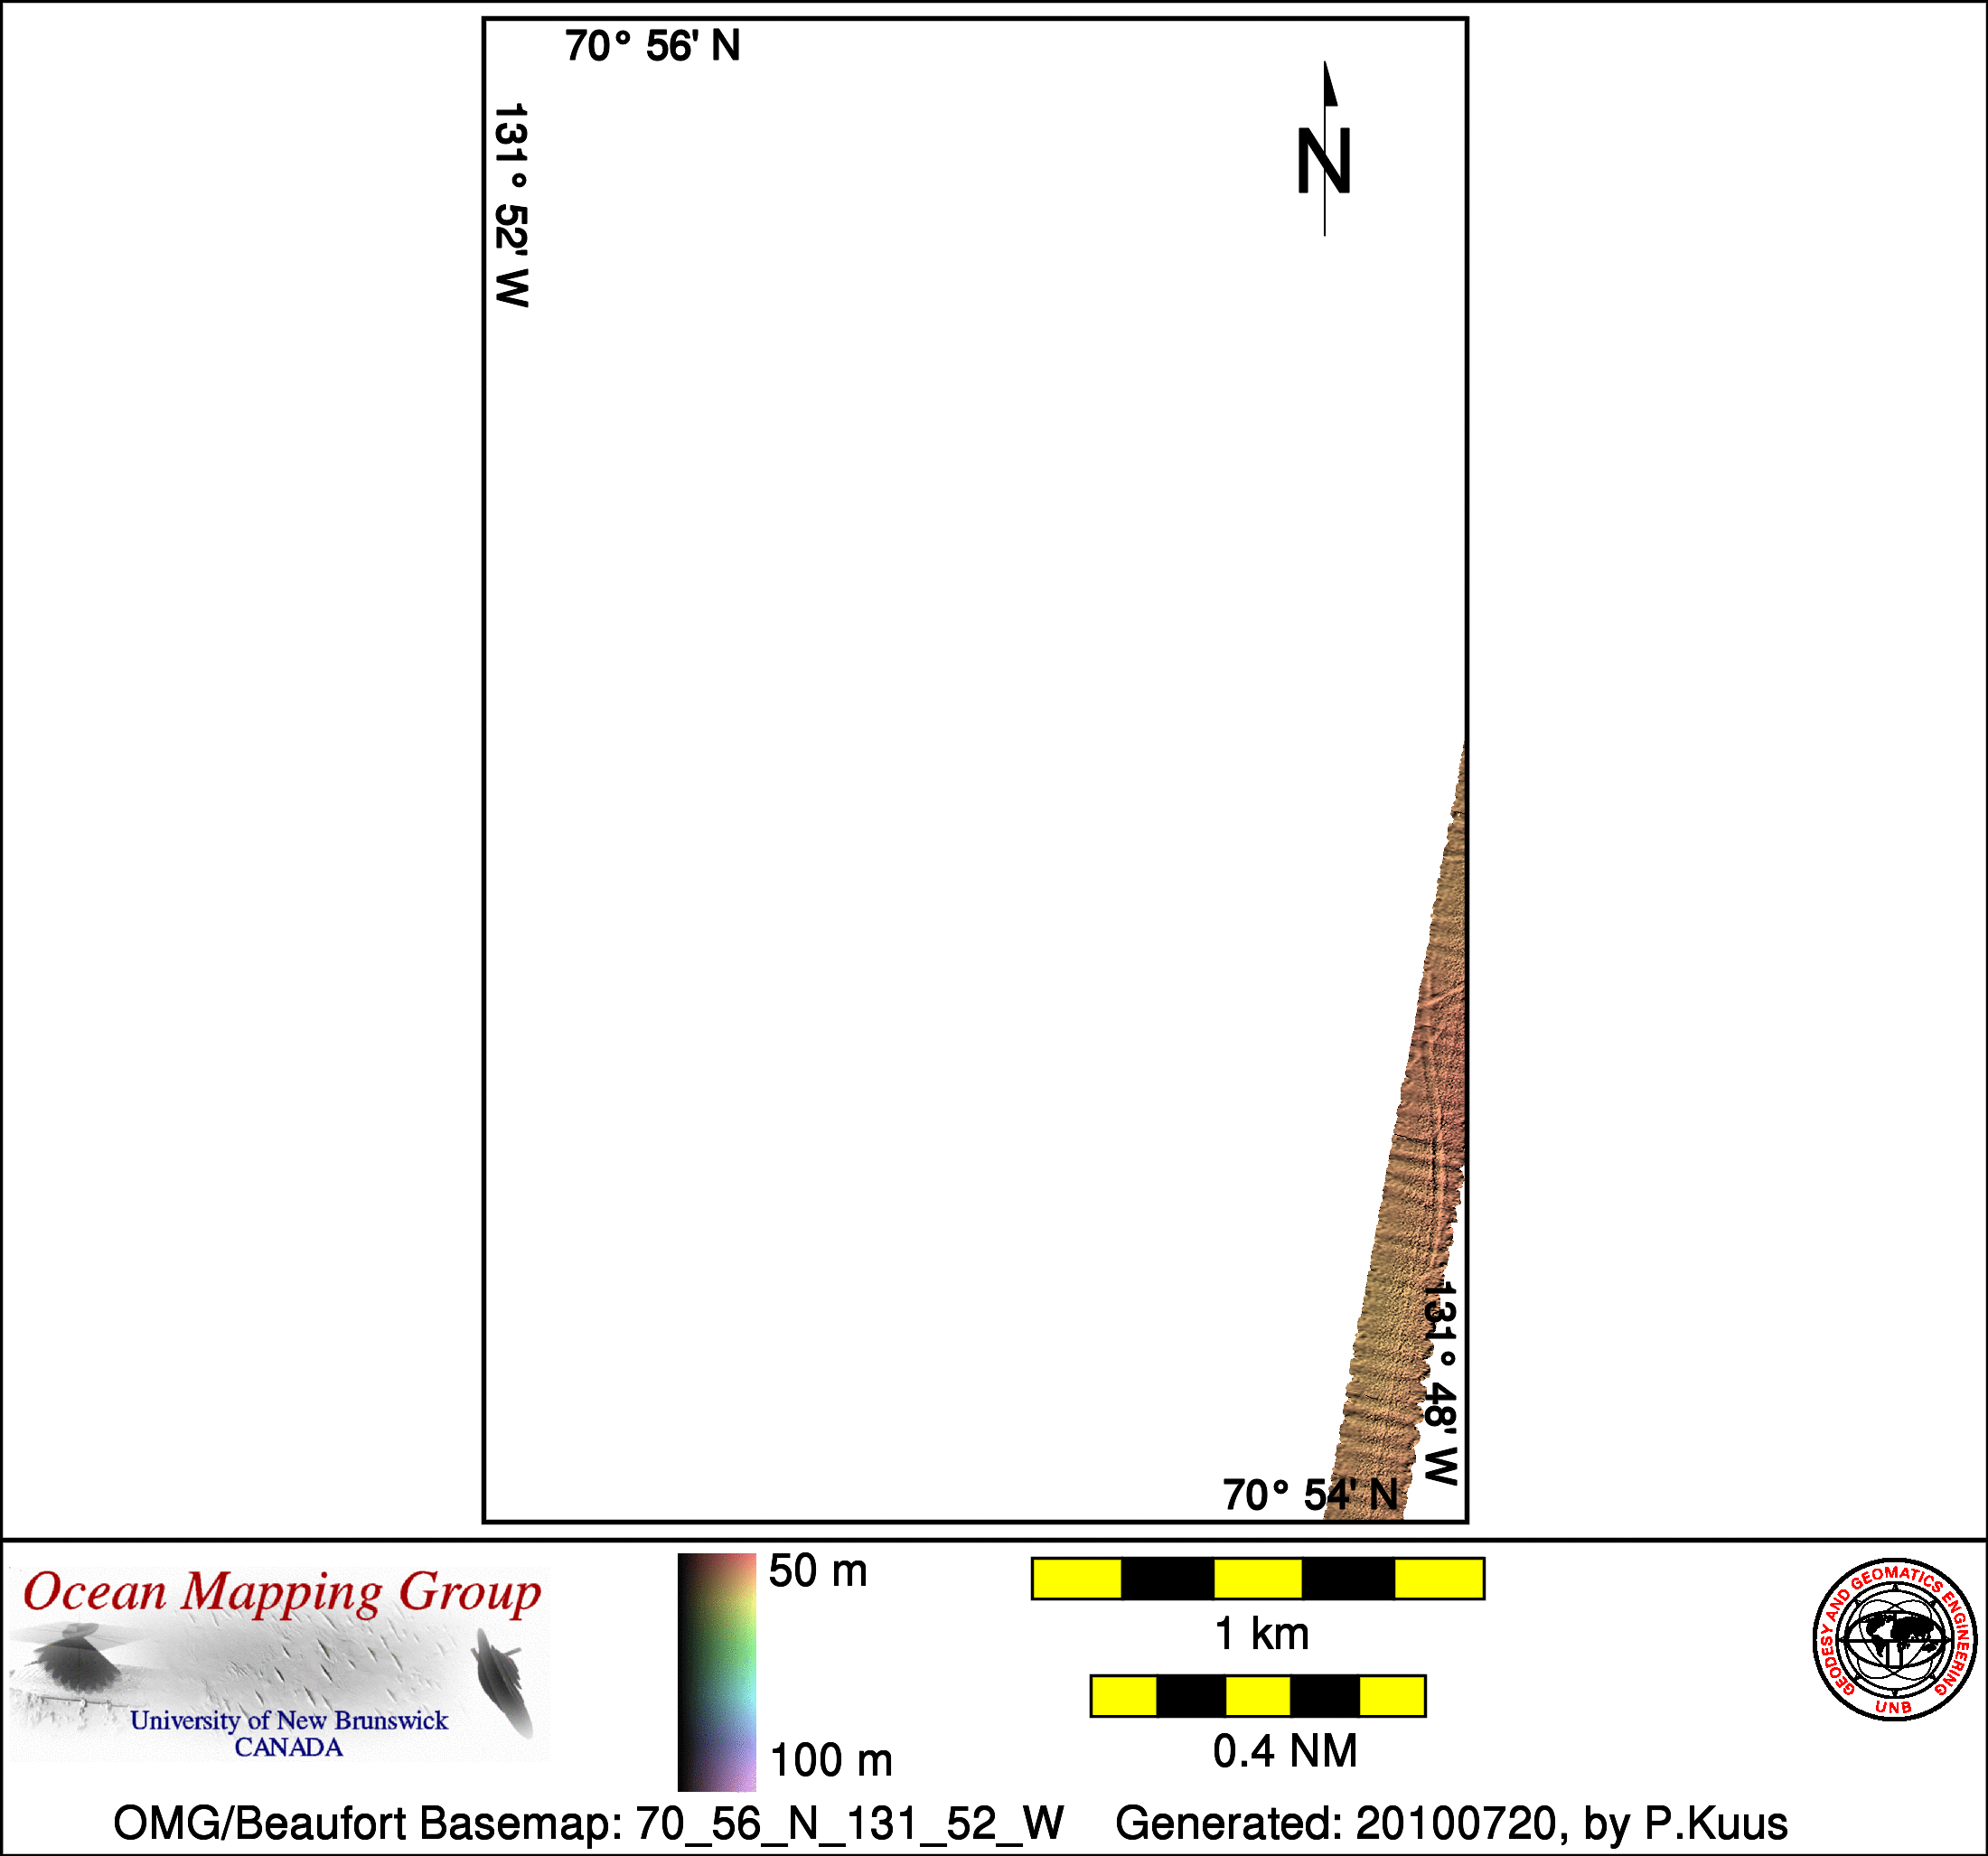Click the 0.4 NM scale label
This screenshot has height=1856, width=1988.
click(x=1284, y=1751)
